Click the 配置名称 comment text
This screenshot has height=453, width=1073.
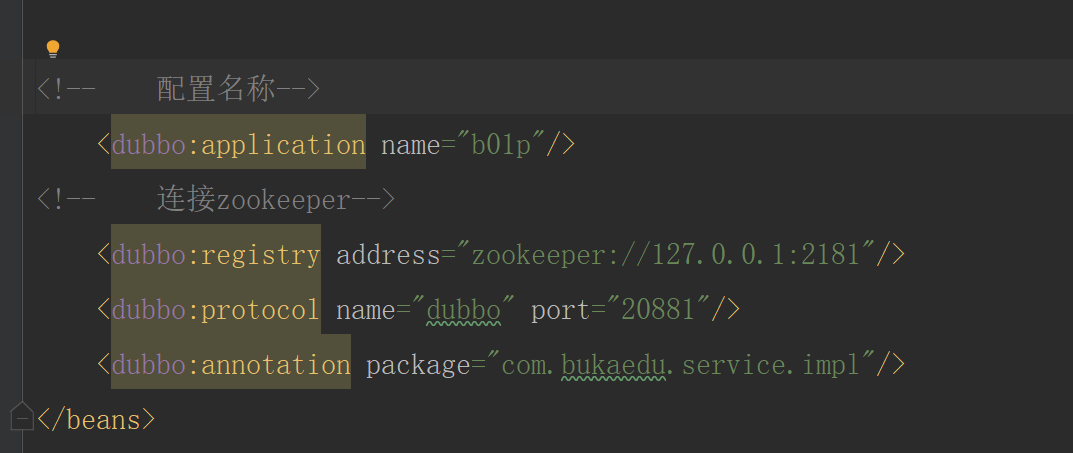click(214, 90)
